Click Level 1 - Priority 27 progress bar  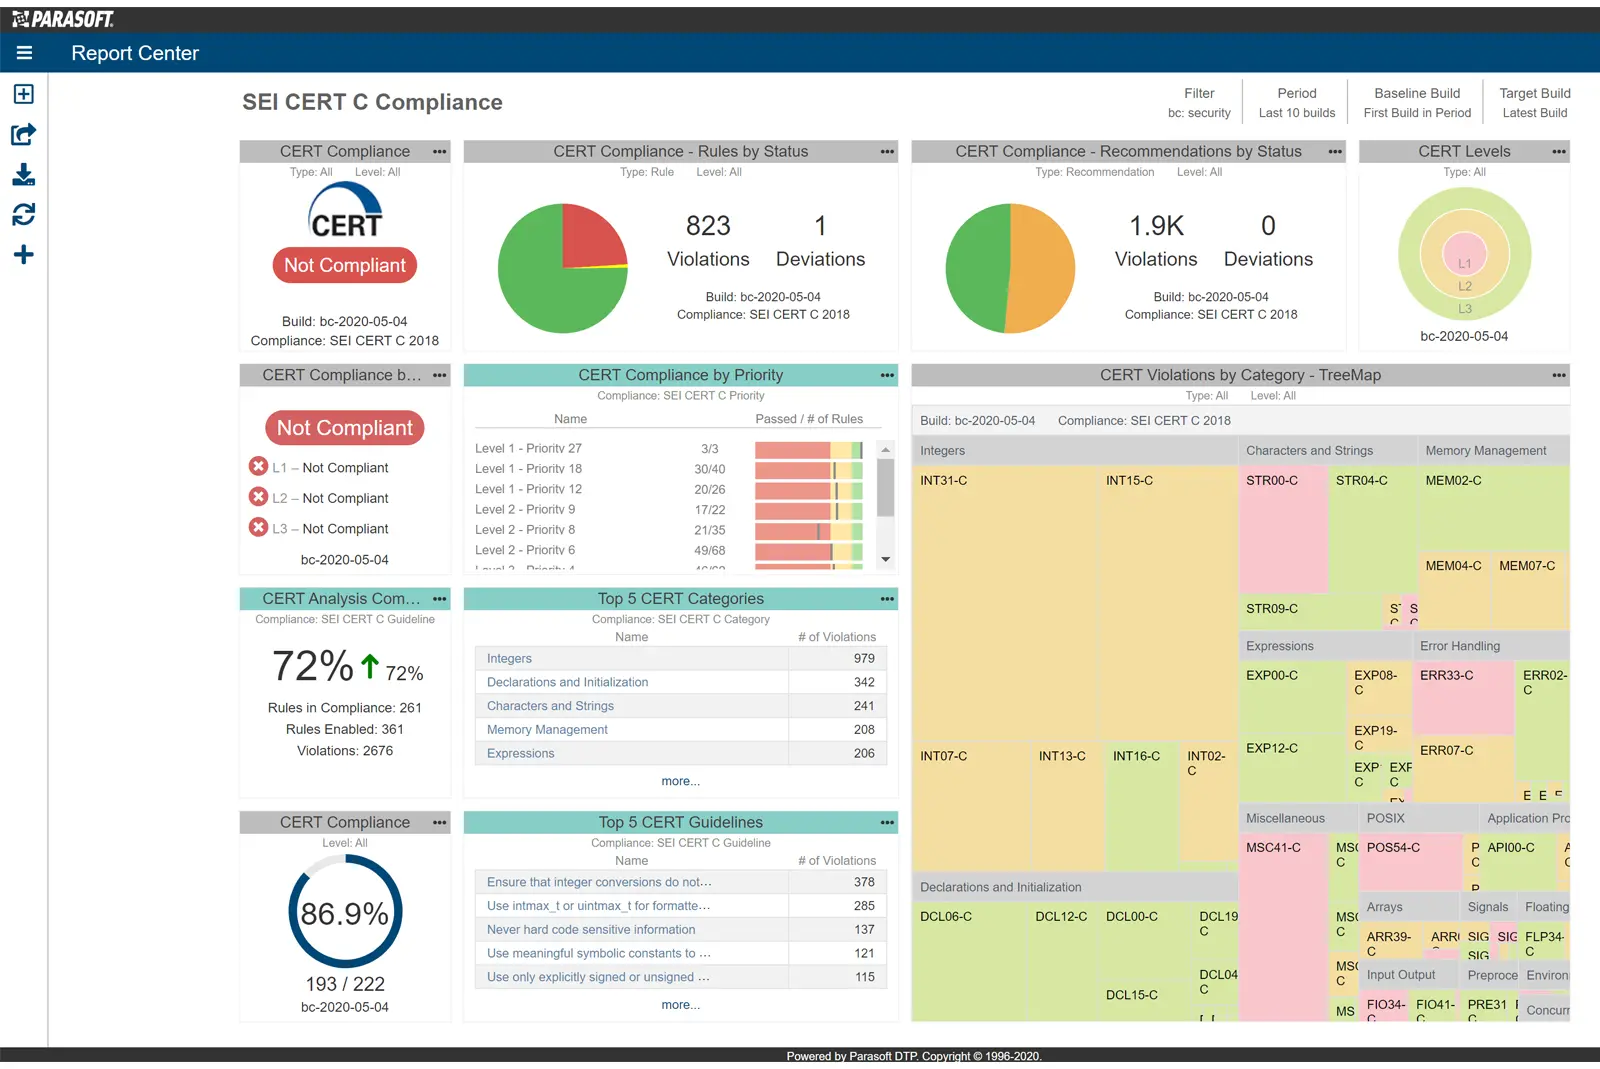pos(809,449)
